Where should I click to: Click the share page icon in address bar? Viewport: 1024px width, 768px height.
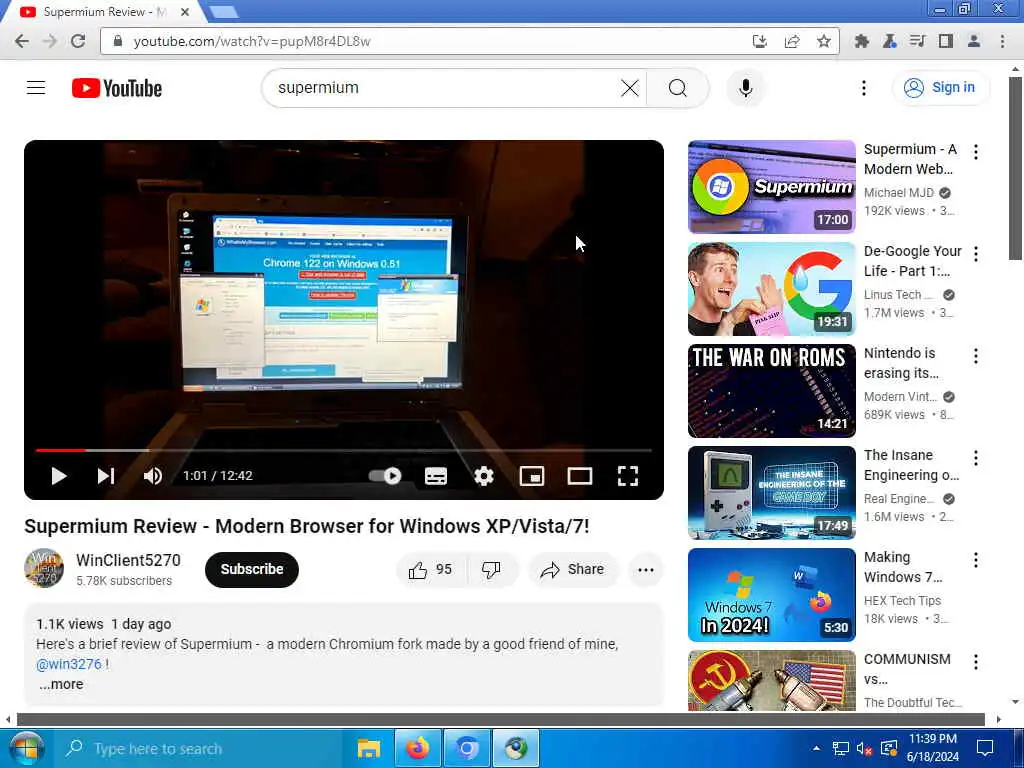click(792, 41)
